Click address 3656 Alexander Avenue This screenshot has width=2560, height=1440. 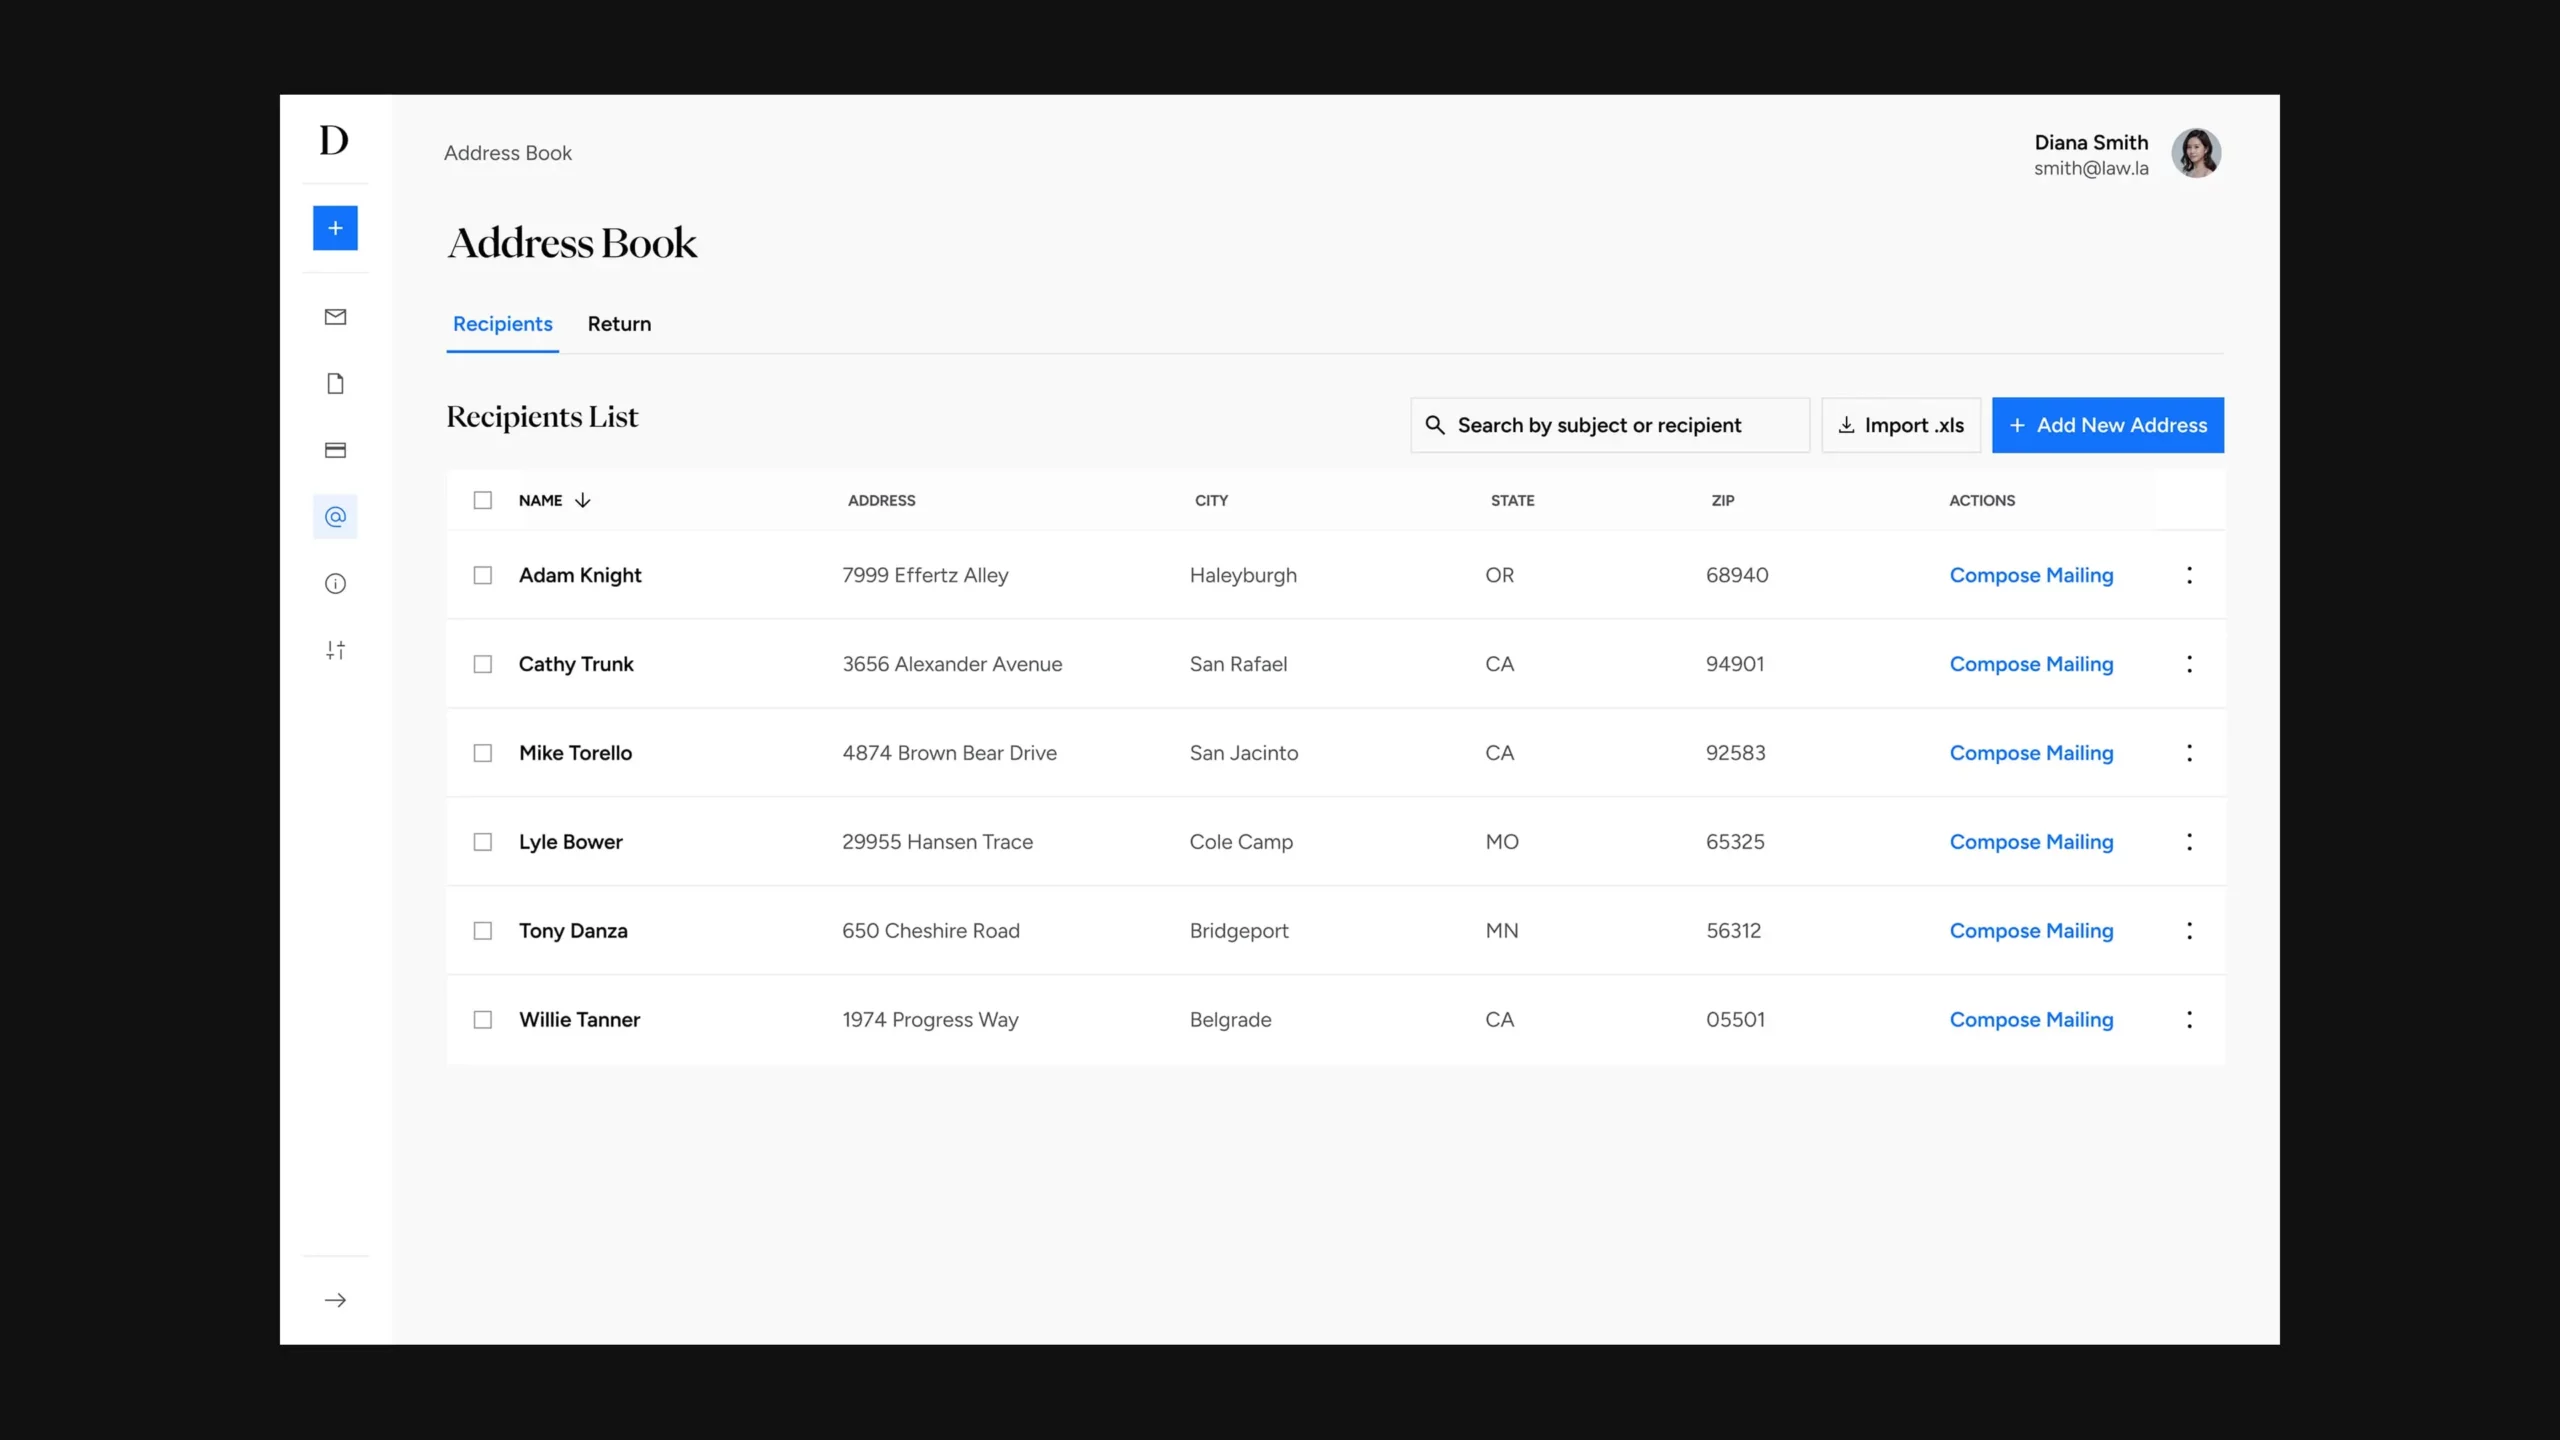click(x=952, y=664)
